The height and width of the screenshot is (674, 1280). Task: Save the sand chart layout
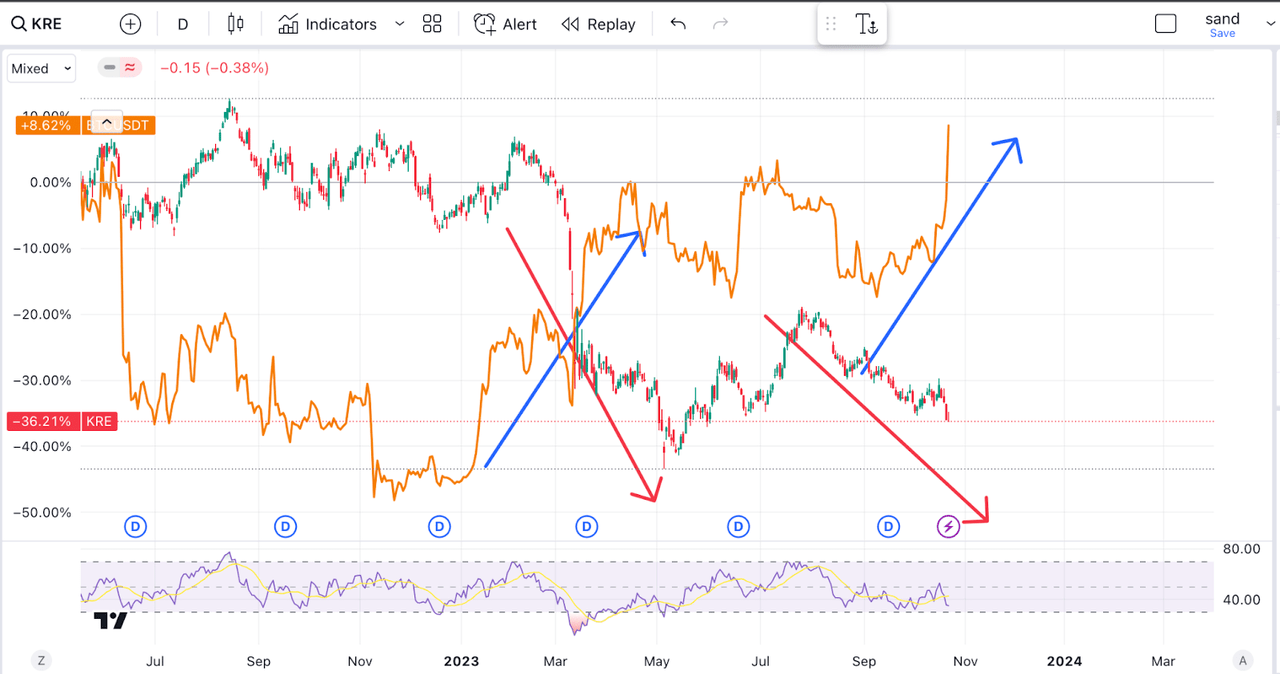pyautogui.click(x=1222, y=33)
